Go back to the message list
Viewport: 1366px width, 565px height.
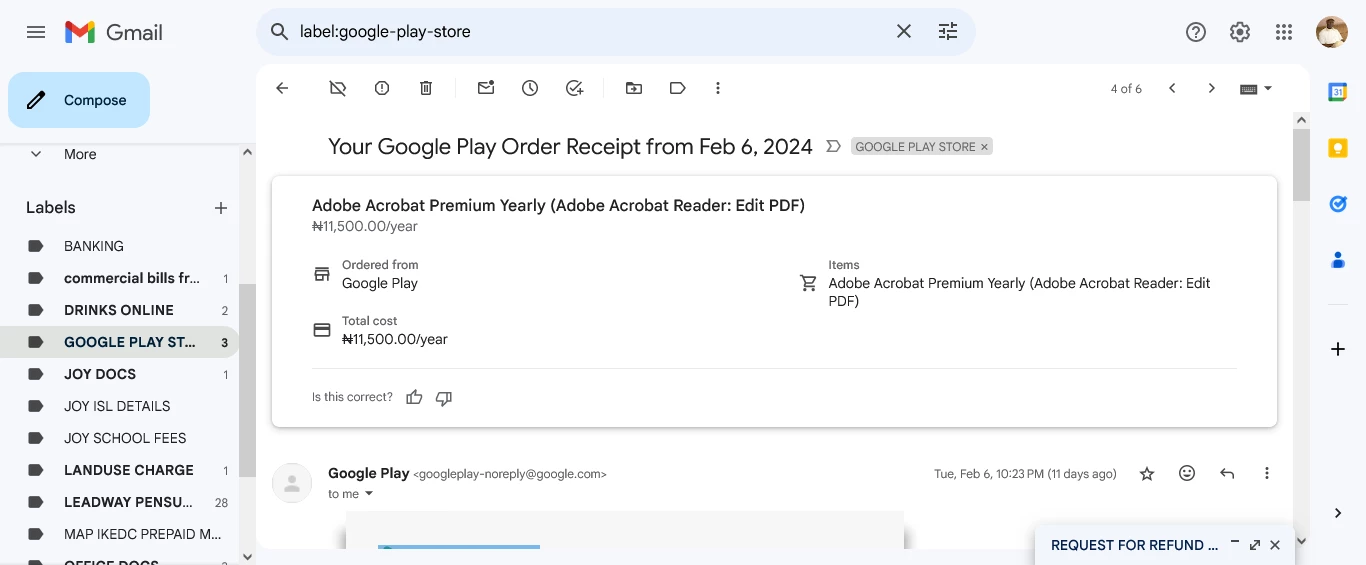click(282, 88)
